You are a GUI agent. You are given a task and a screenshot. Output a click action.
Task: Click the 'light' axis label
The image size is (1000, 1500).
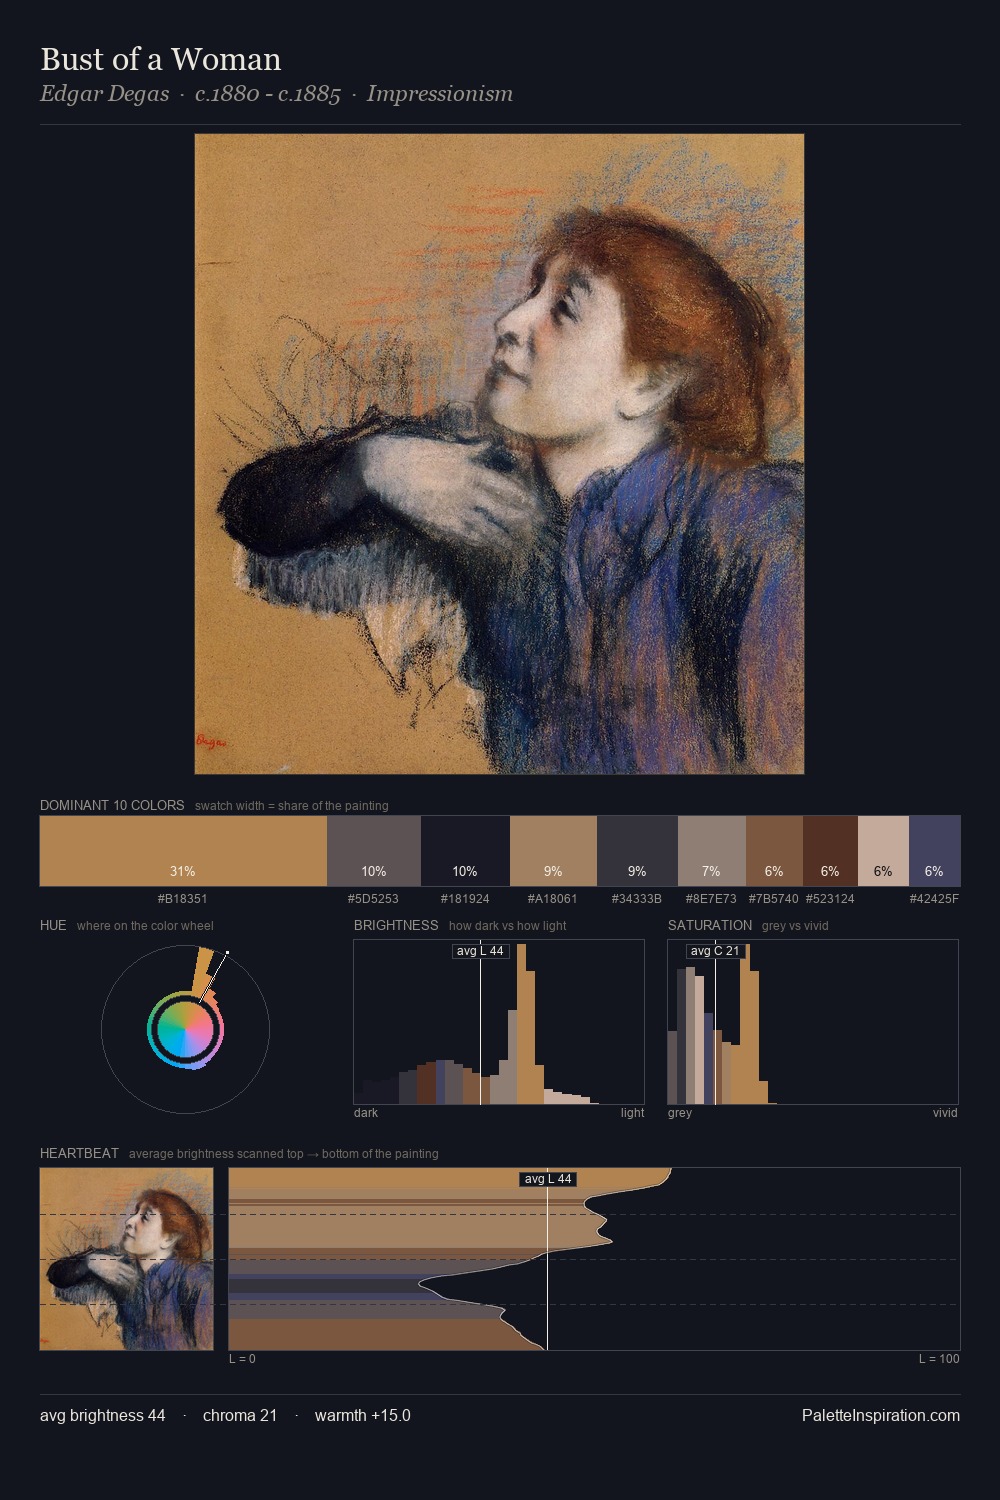point(632,1113)
